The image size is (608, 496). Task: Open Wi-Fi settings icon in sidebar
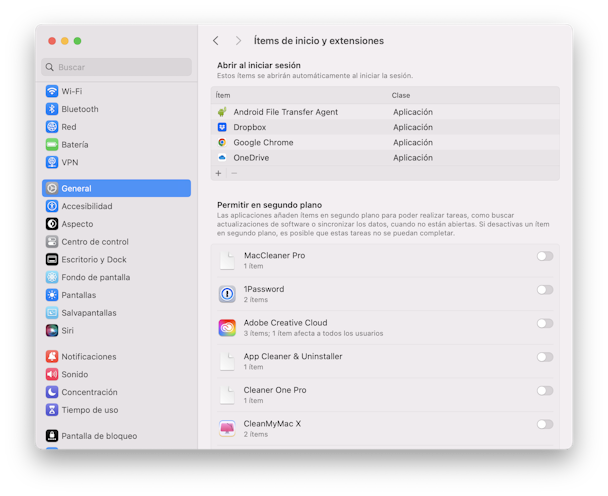coord(52,91)
